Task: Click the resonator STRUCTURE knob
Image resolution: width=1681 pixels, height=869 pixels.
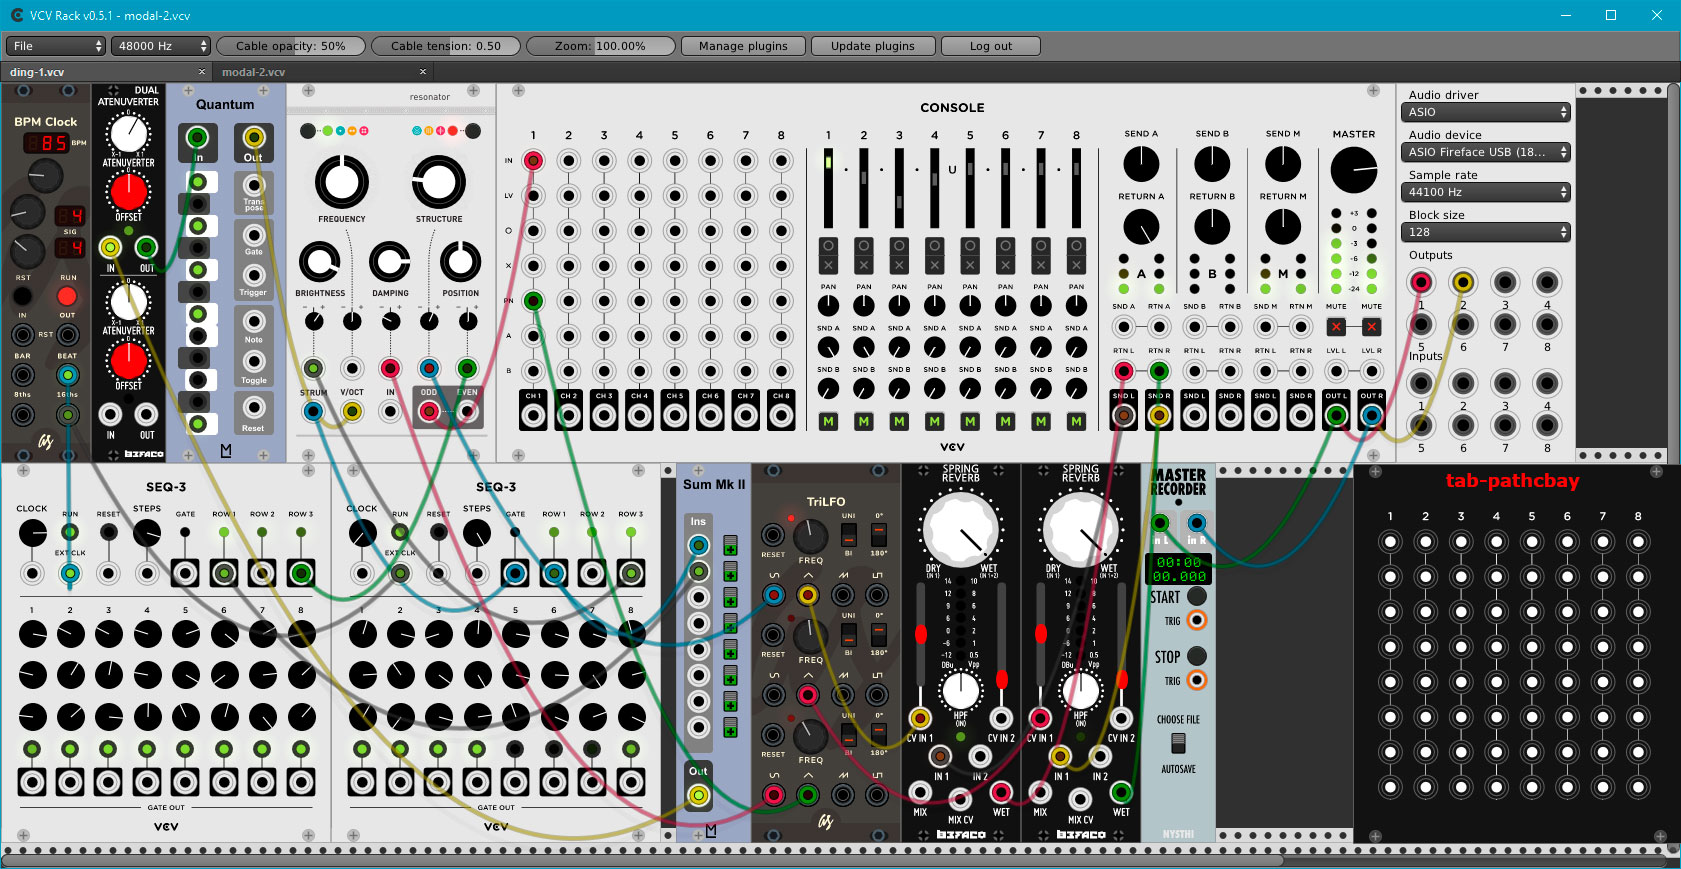Action: click(x=439, y=182)
